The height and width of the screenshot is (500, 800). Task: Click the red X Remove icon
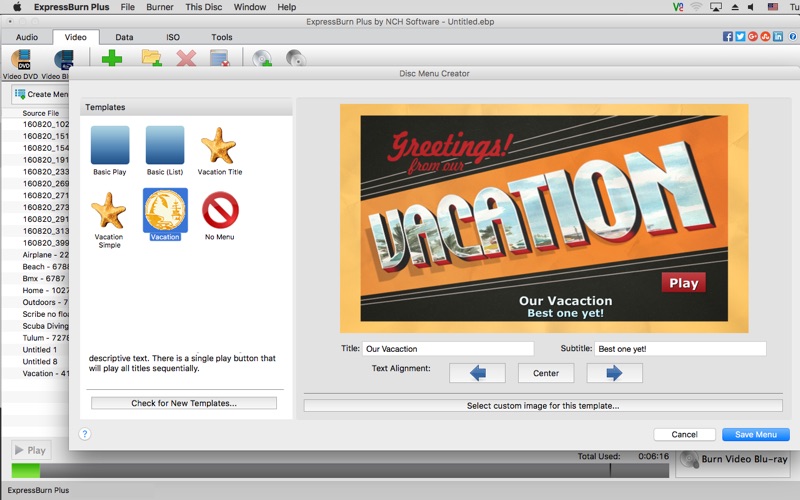[x=186, y=58]
